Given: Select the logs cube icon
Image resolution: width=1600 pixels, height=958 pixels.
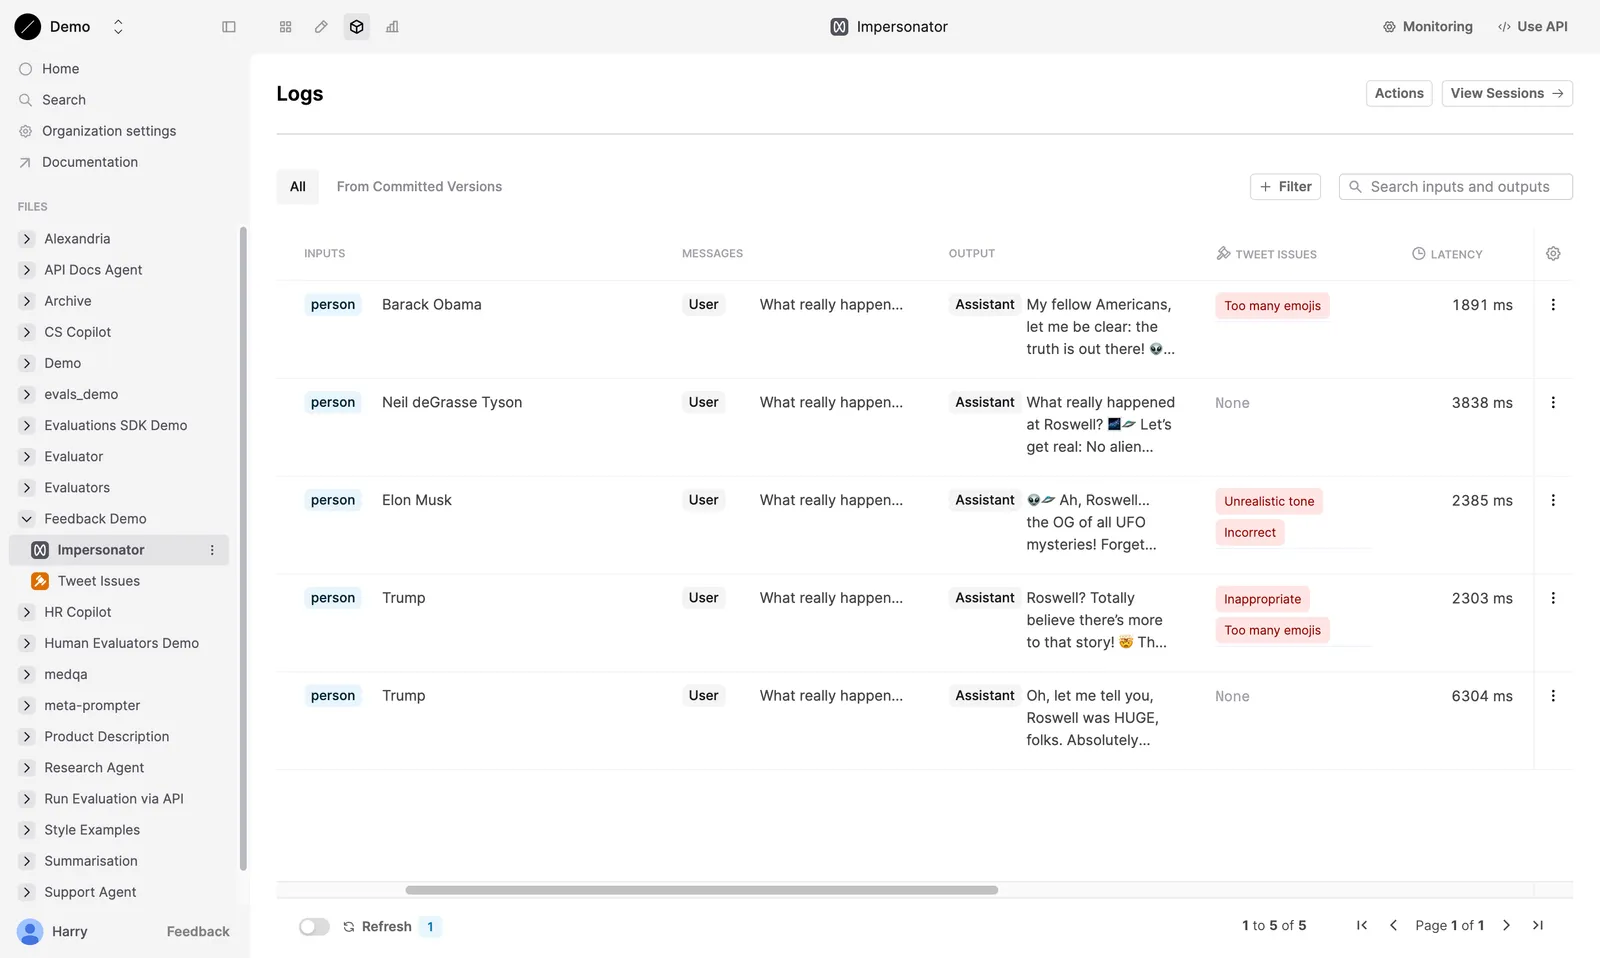Looking at the screenshot, I should click(x=357, y=27).
